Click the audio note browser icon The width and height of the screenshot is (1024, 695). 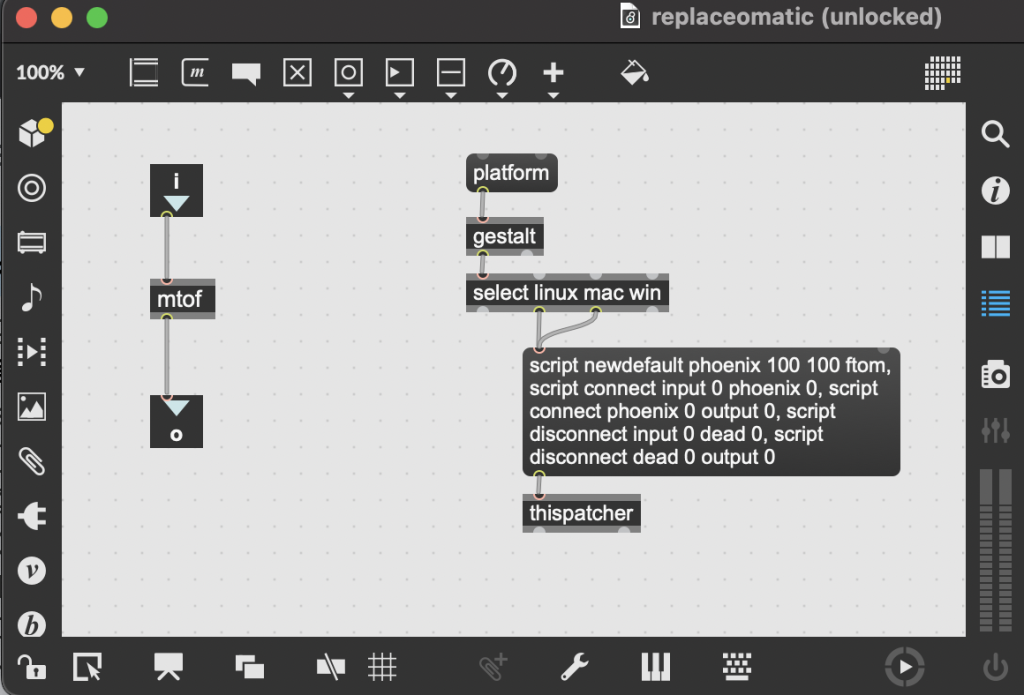pos(32,296)
